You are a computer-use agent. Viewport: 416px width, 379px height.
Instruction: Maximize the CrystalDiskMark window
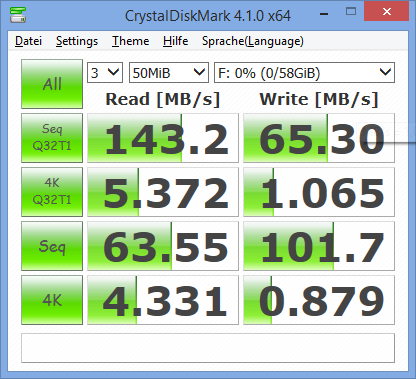click(x=351, y=12)
